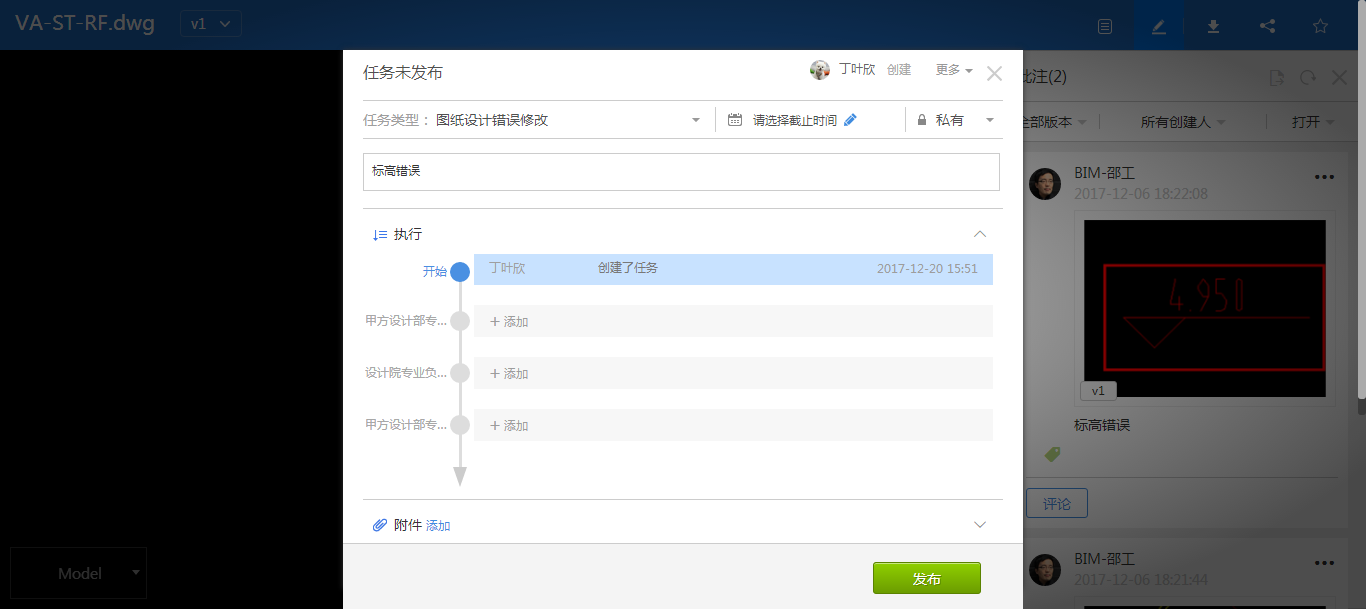Click the calendar icon next to deadline field

(735, 118)
